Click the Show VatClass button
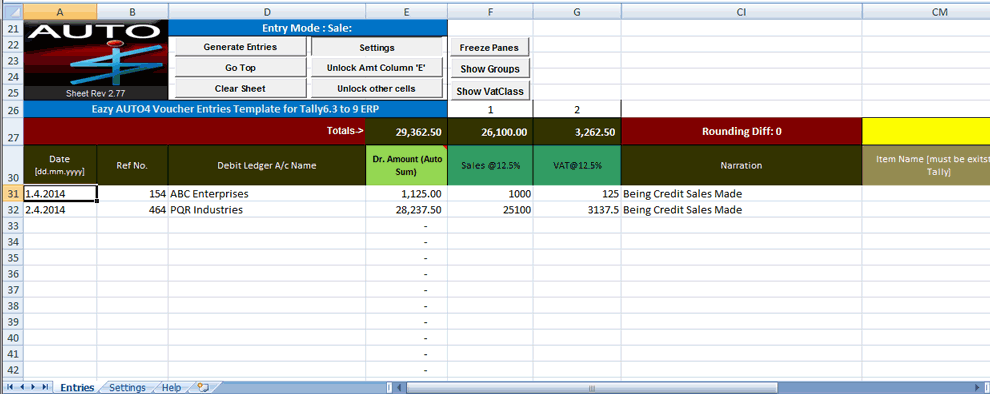Screen dimensions: 990x394 point(489,91)
